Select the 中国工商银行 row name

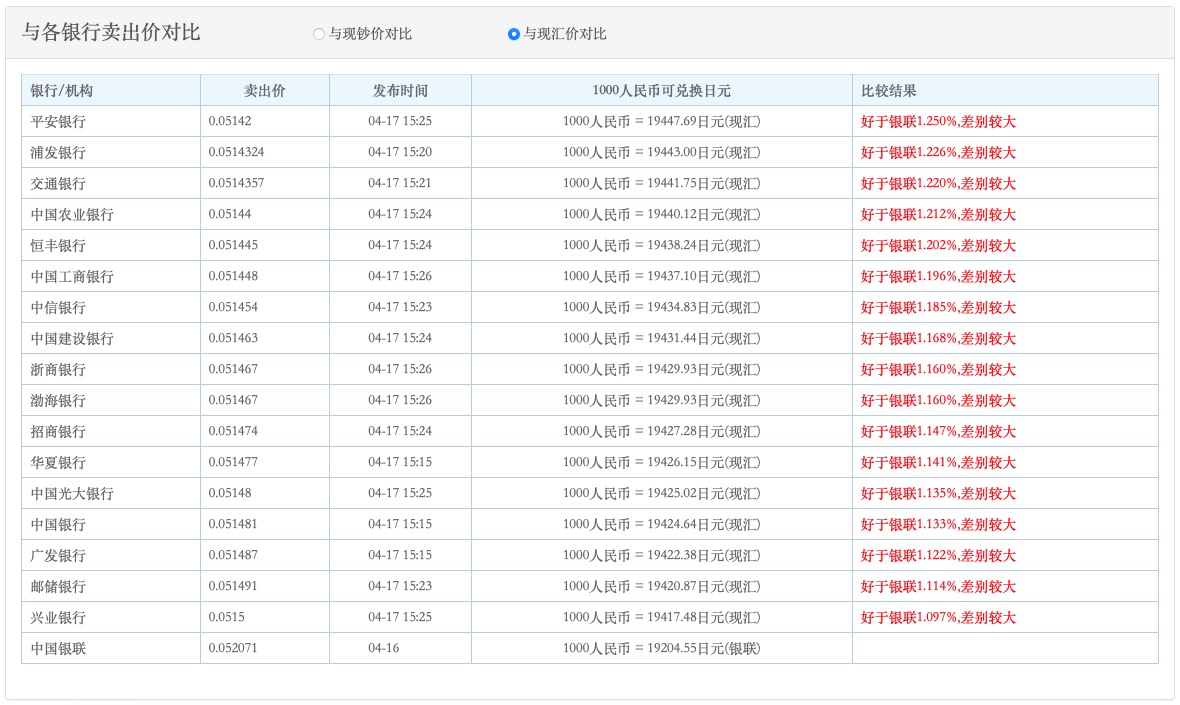[x=72, y=276]
